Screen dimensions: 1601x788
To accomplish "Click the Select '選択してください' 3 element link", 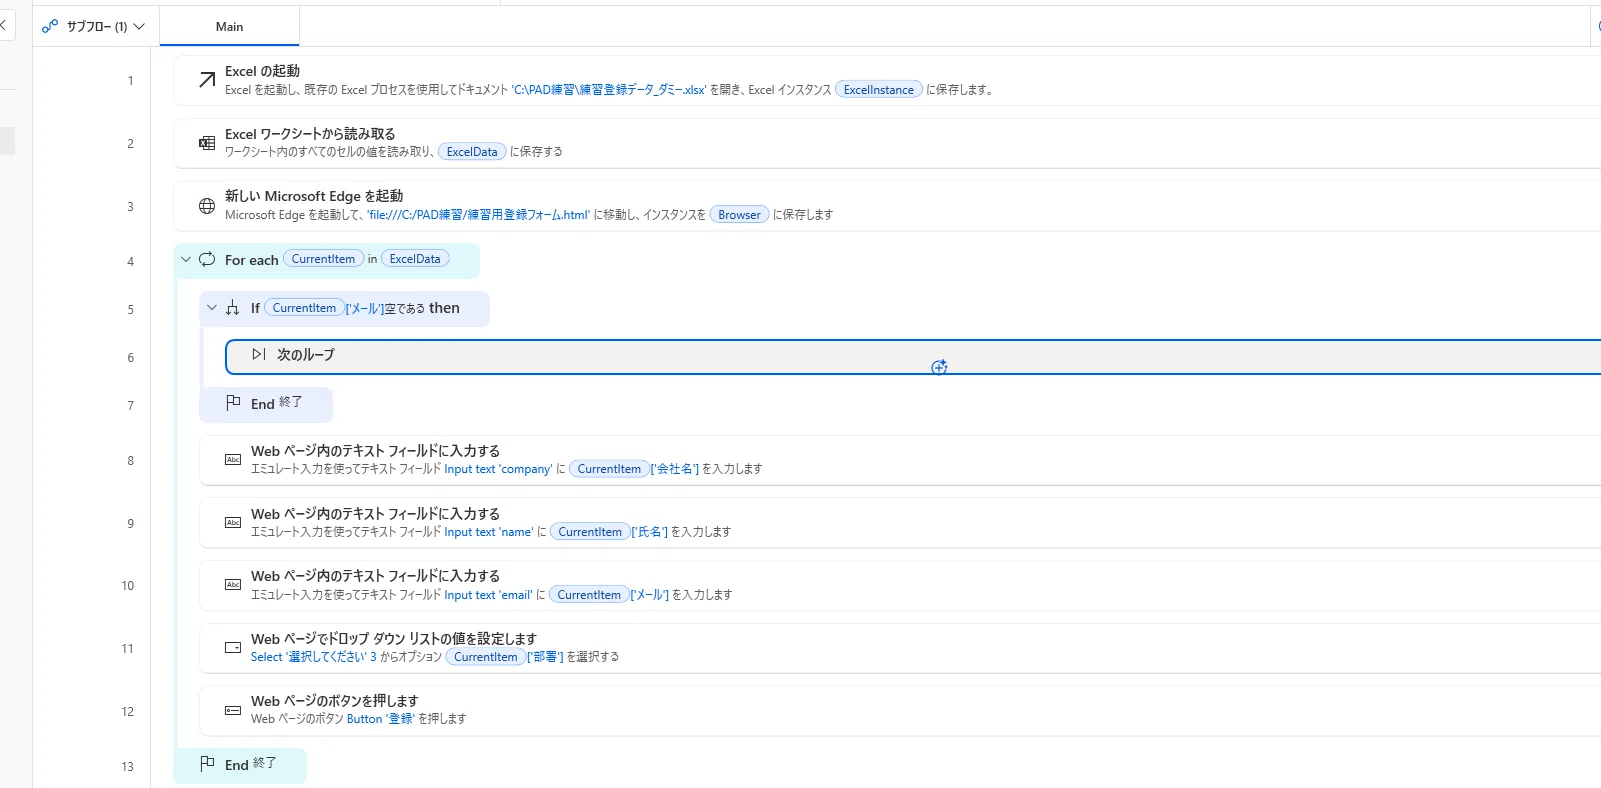I will point(314,657).
